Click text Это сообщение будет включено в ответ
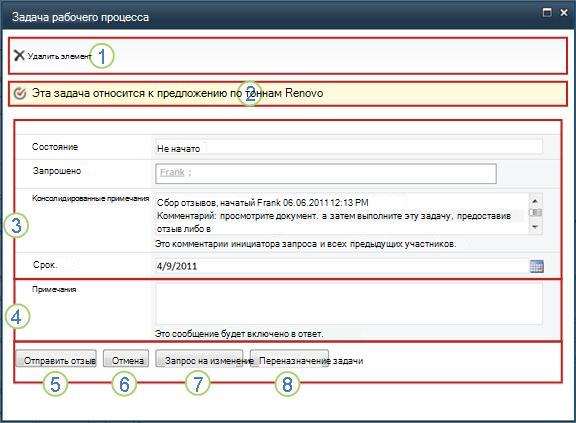The image size is (576, 423). (239, 334)
